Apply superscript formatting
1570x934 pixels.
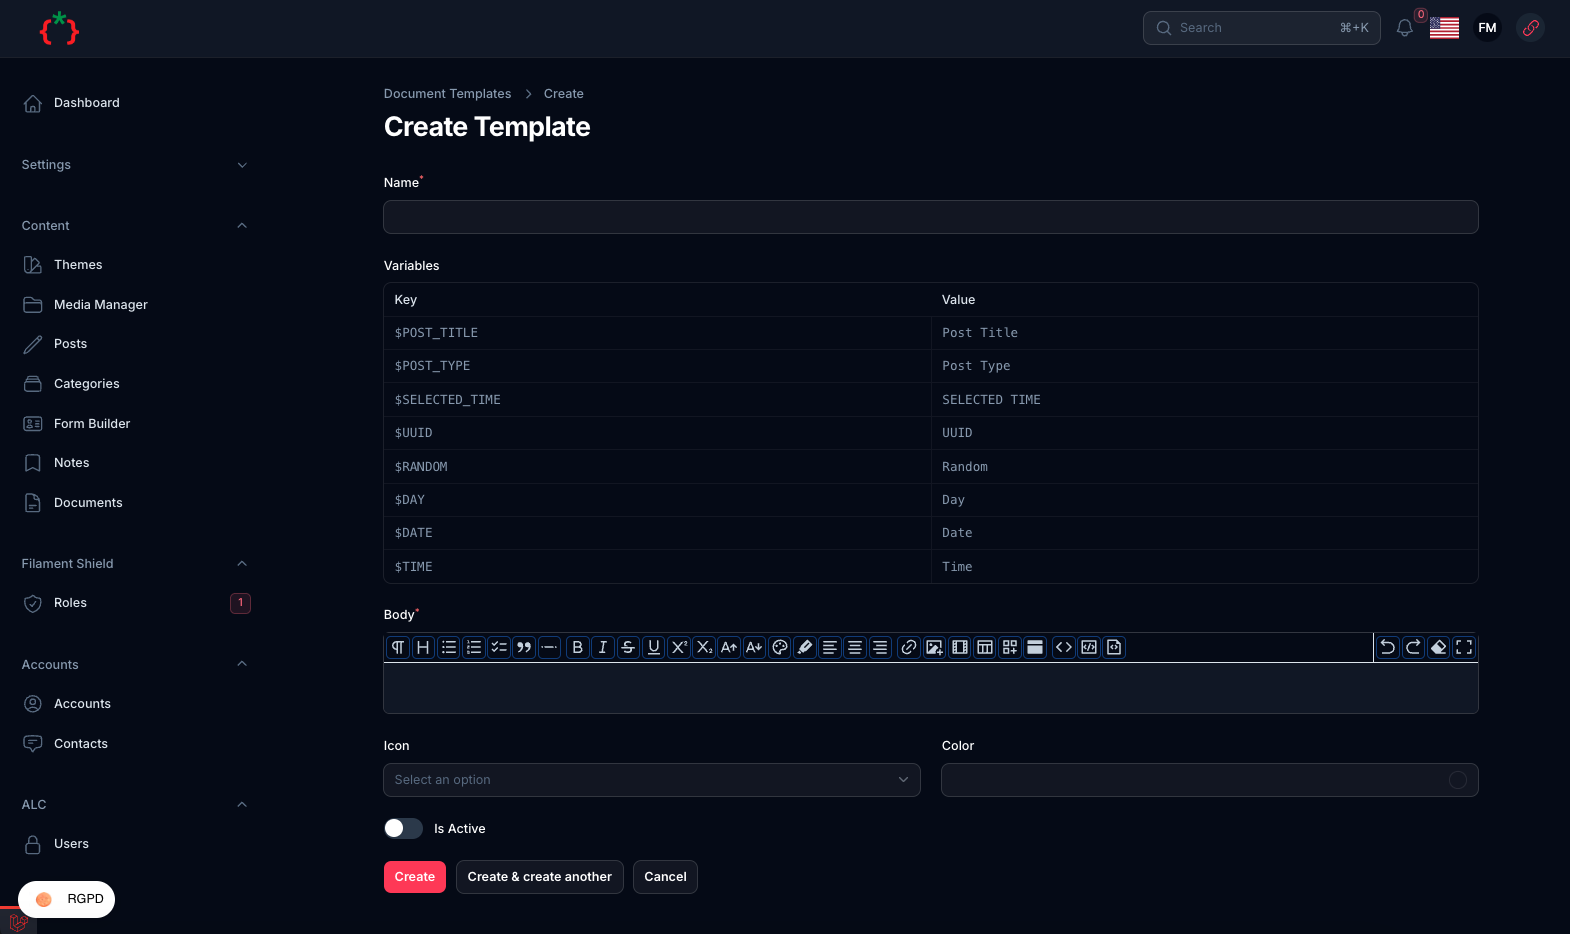(x=678, y=647)
